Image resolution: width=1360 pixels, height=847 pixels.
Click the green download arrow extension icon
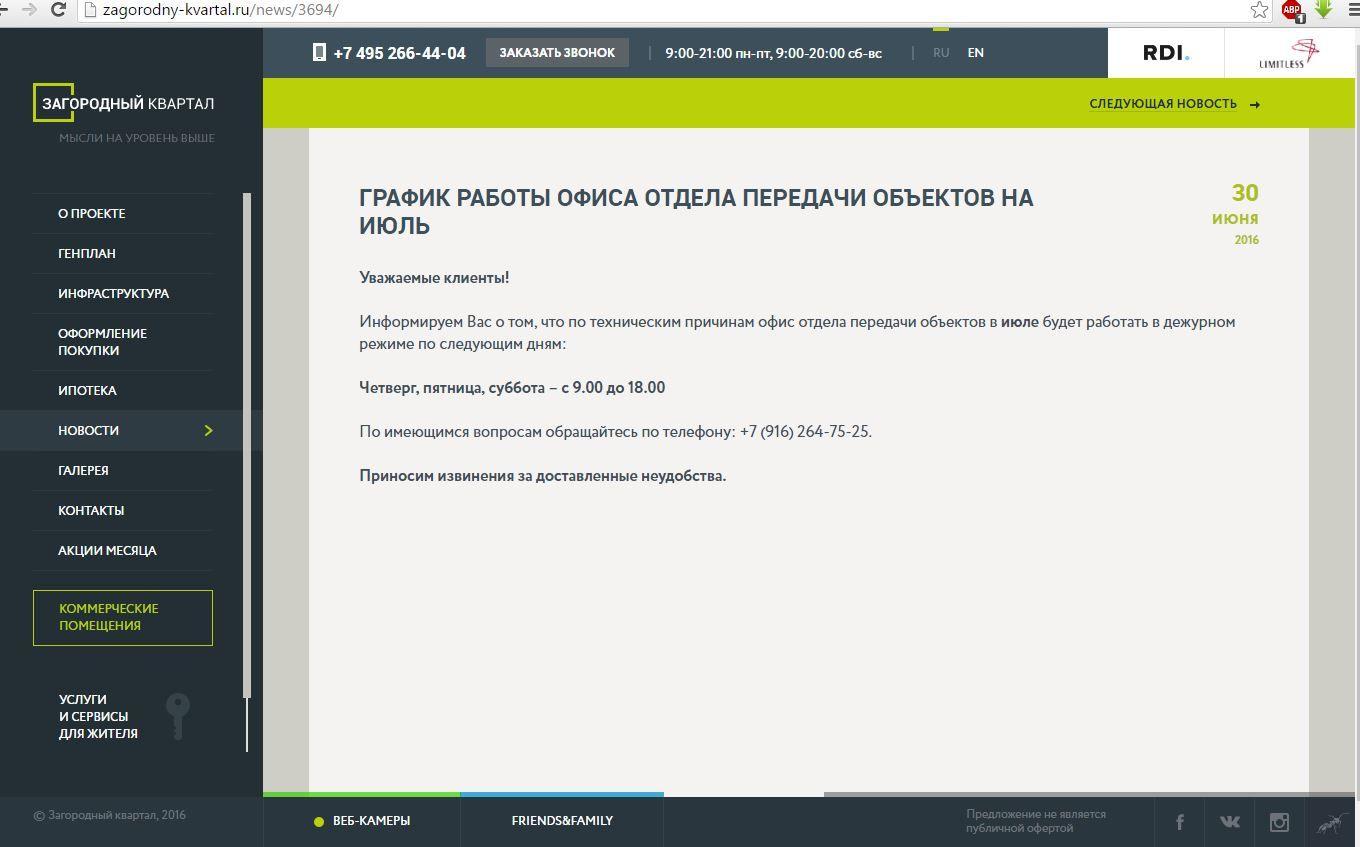1323,9
